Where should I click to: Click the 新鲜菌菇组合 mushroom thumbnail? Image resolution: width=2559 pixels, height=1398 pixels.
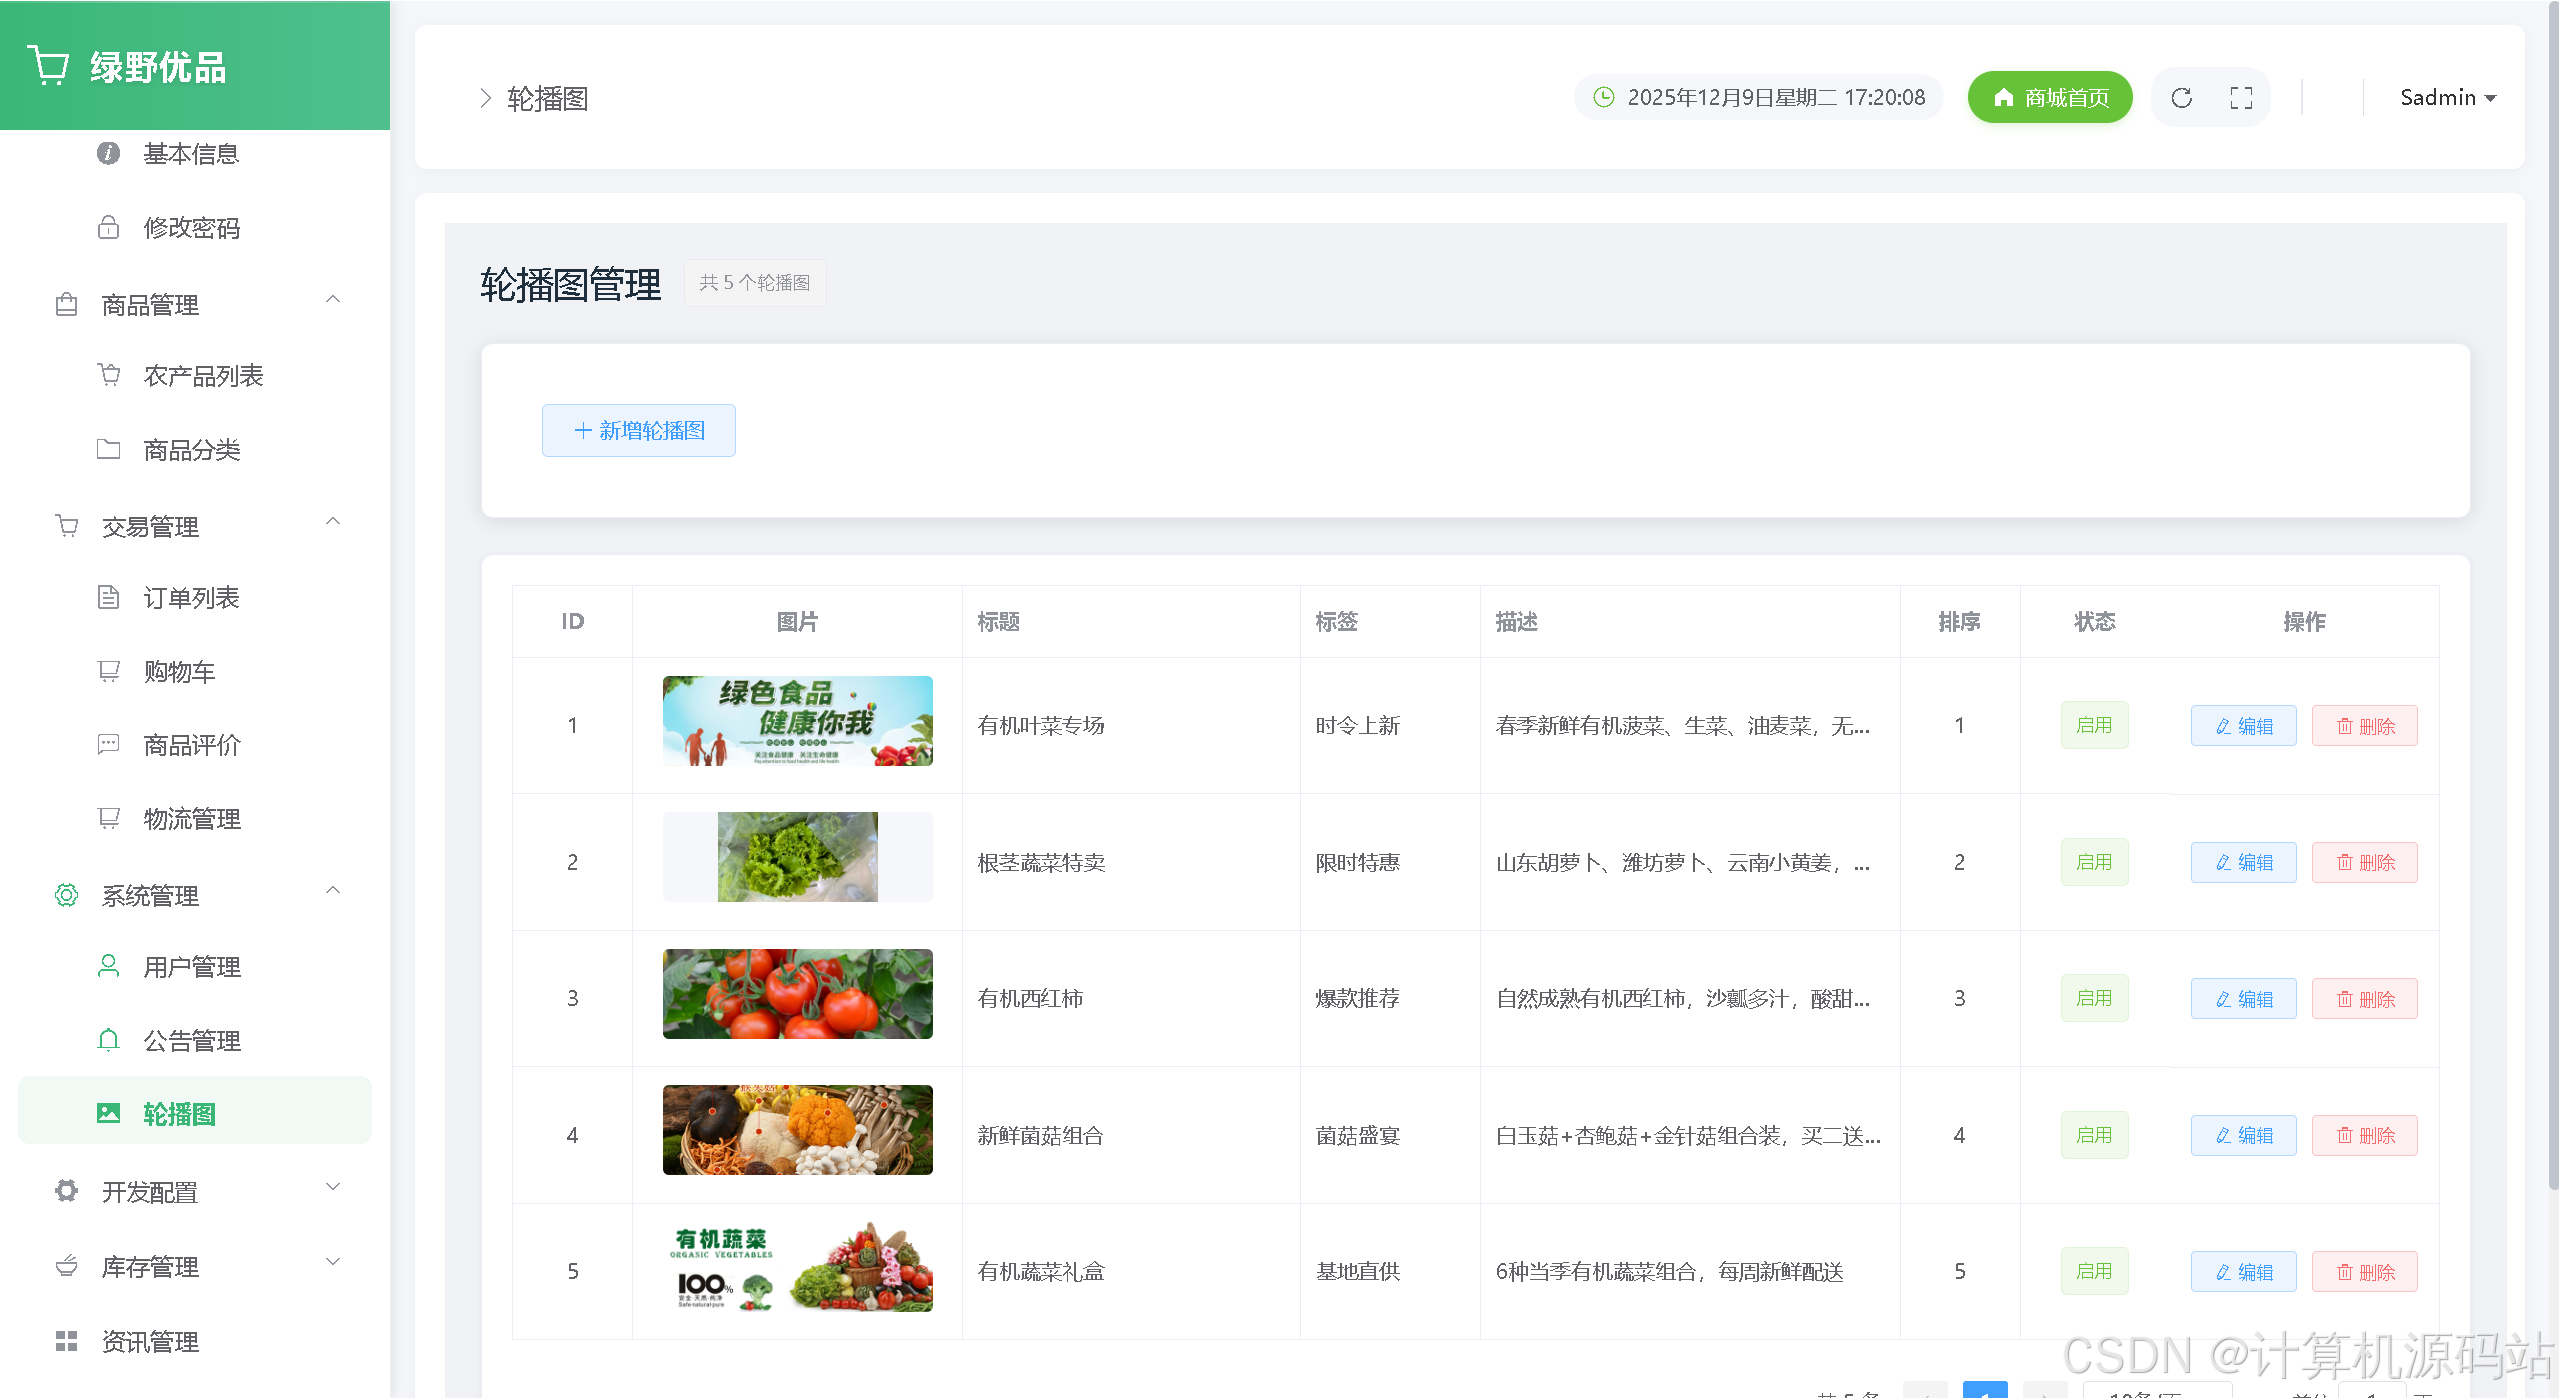point(797,1130)
